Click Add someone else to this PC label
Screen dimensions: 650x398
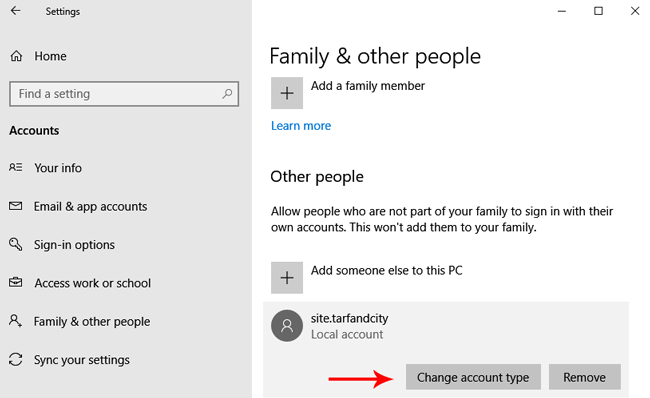[386, 271]
